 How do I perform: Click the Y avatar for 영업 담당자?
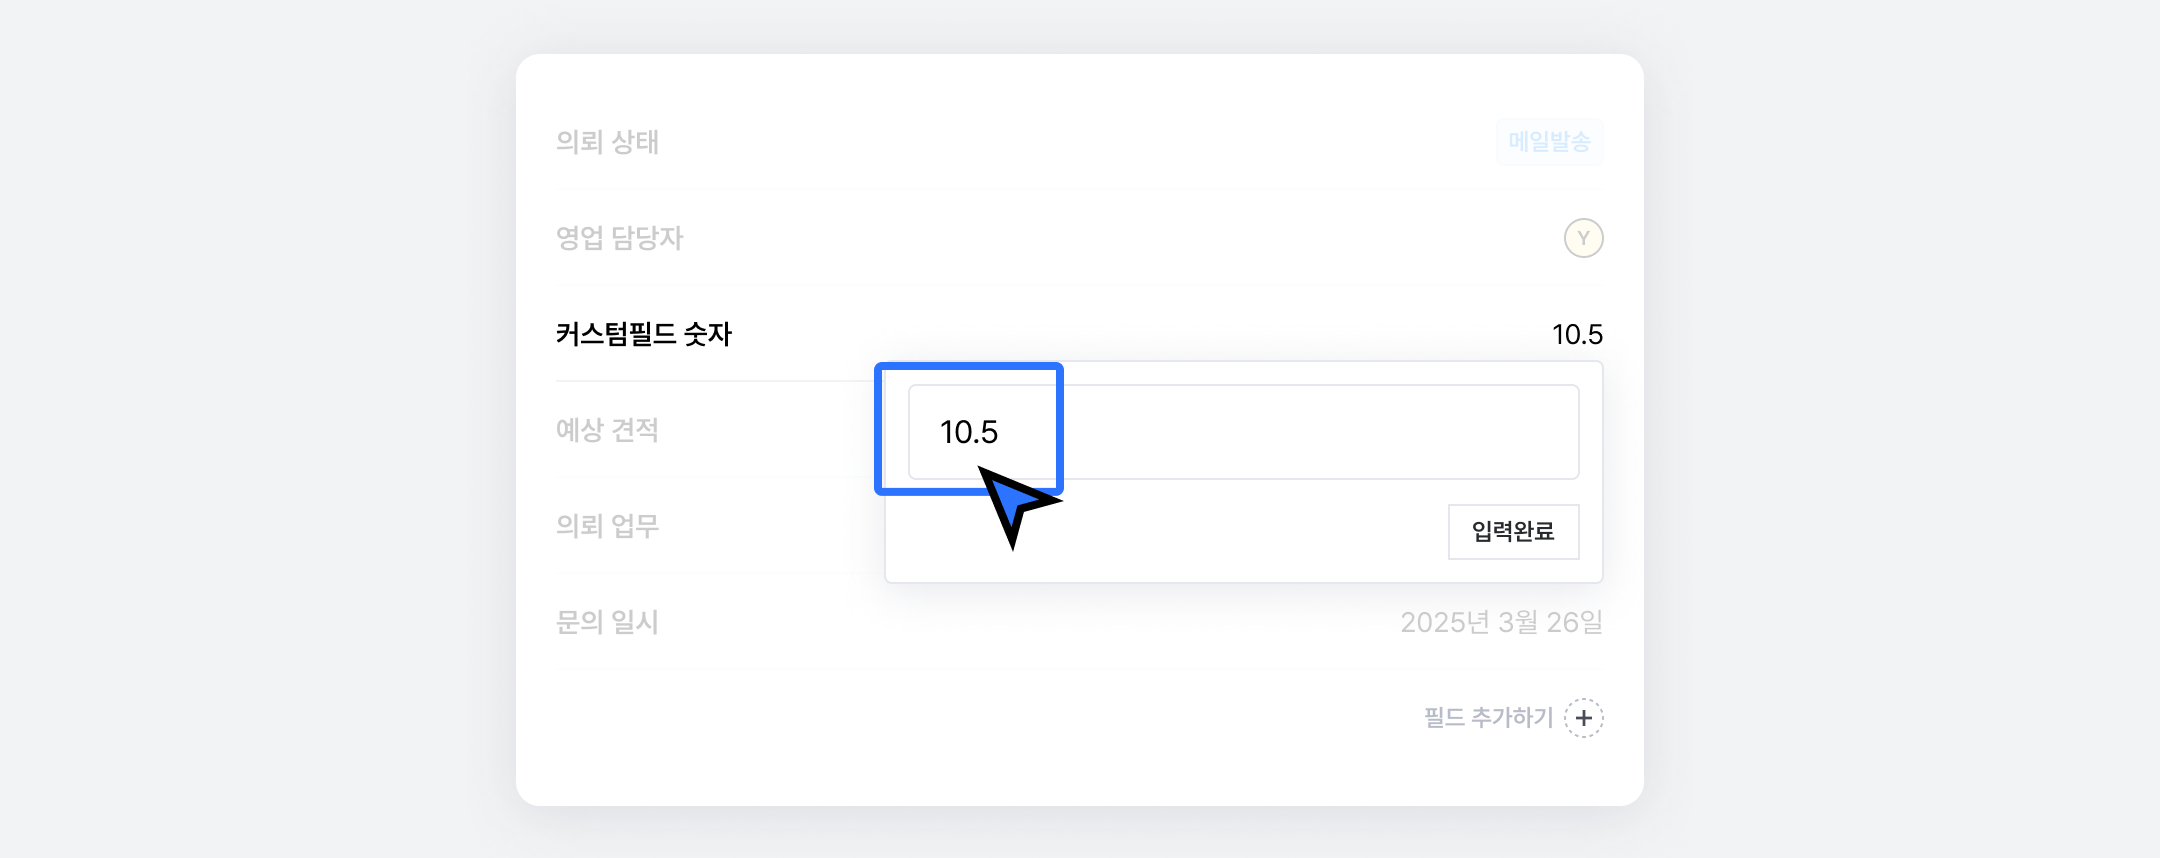tap(1583, 238)
